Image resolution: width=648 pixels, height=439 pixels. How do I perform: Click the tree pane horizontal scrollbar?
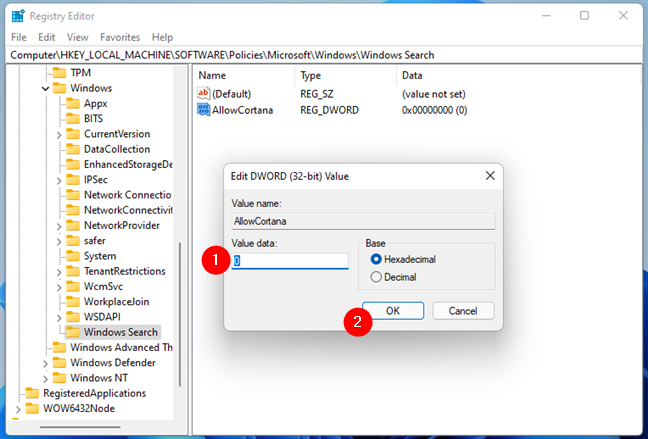point(80,427)
